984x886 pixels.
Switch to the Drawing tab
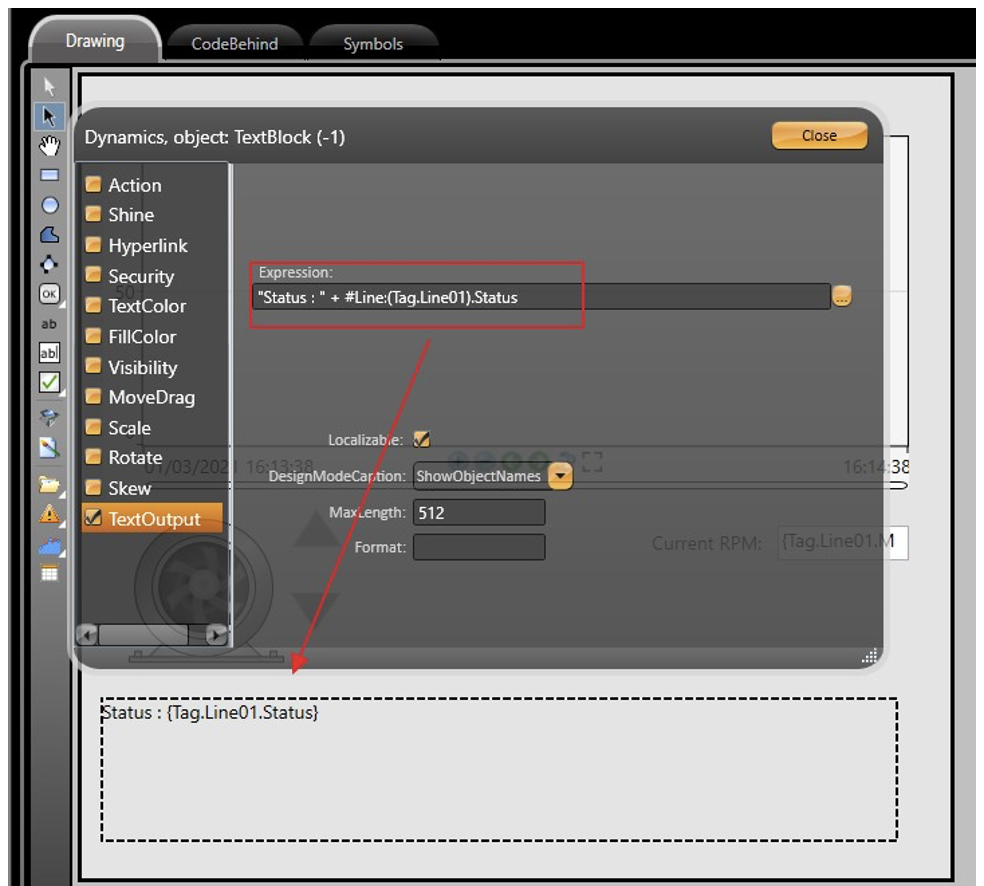(95, 41)
